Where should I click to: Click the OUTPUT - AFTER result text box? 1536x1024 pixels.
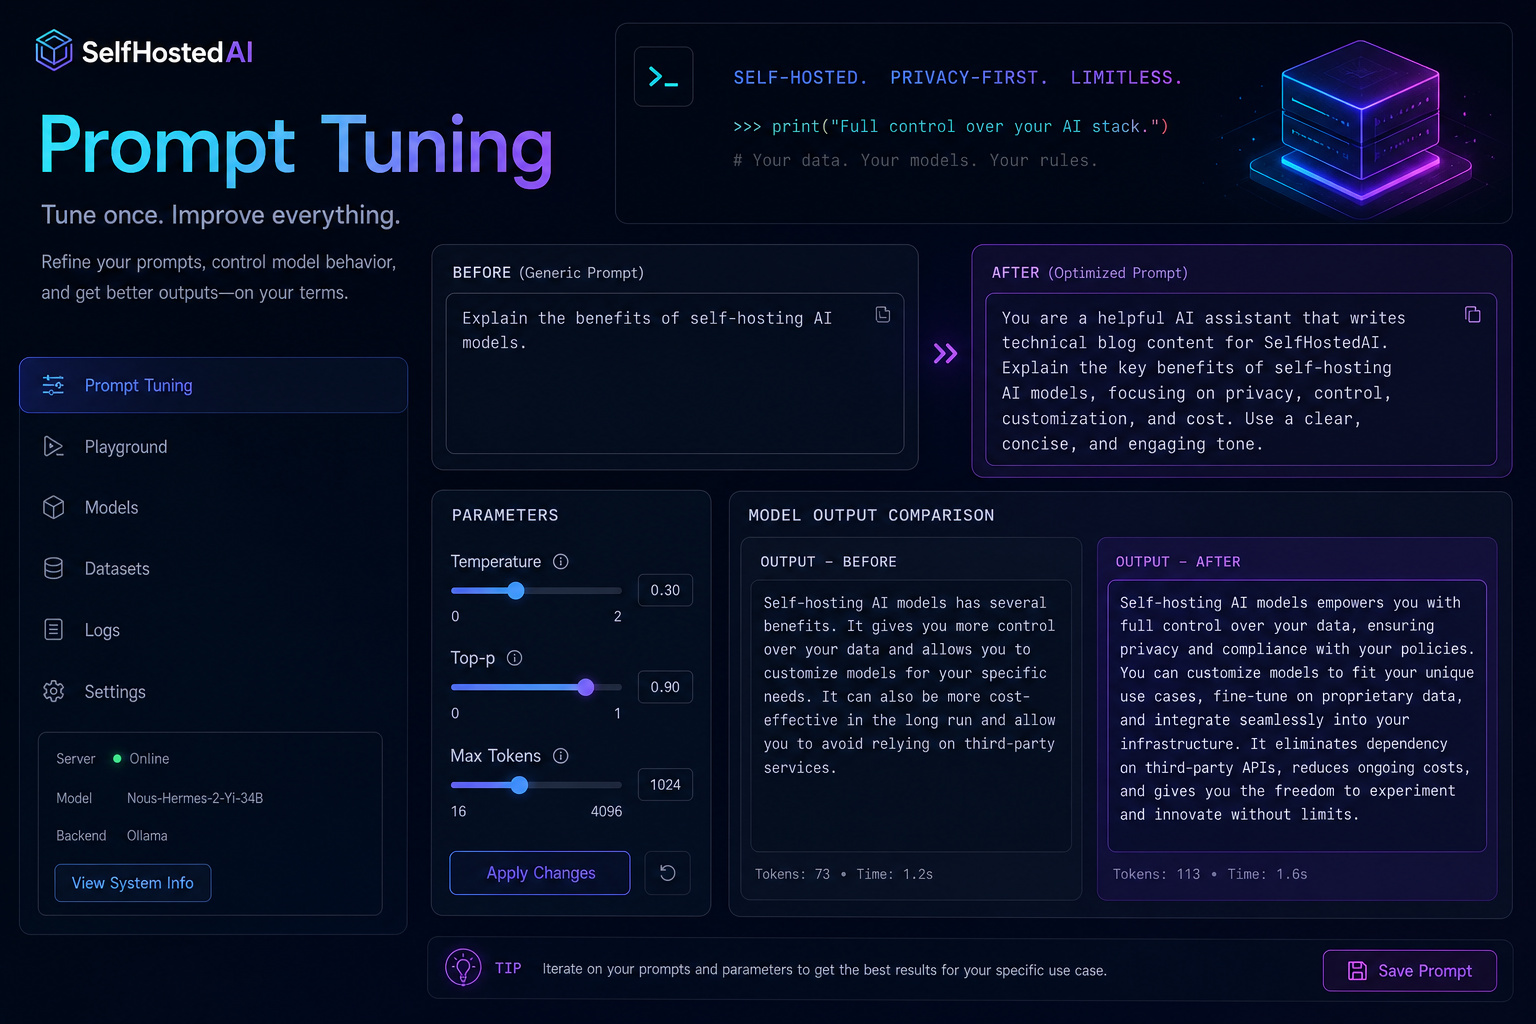coord(1297,716)
